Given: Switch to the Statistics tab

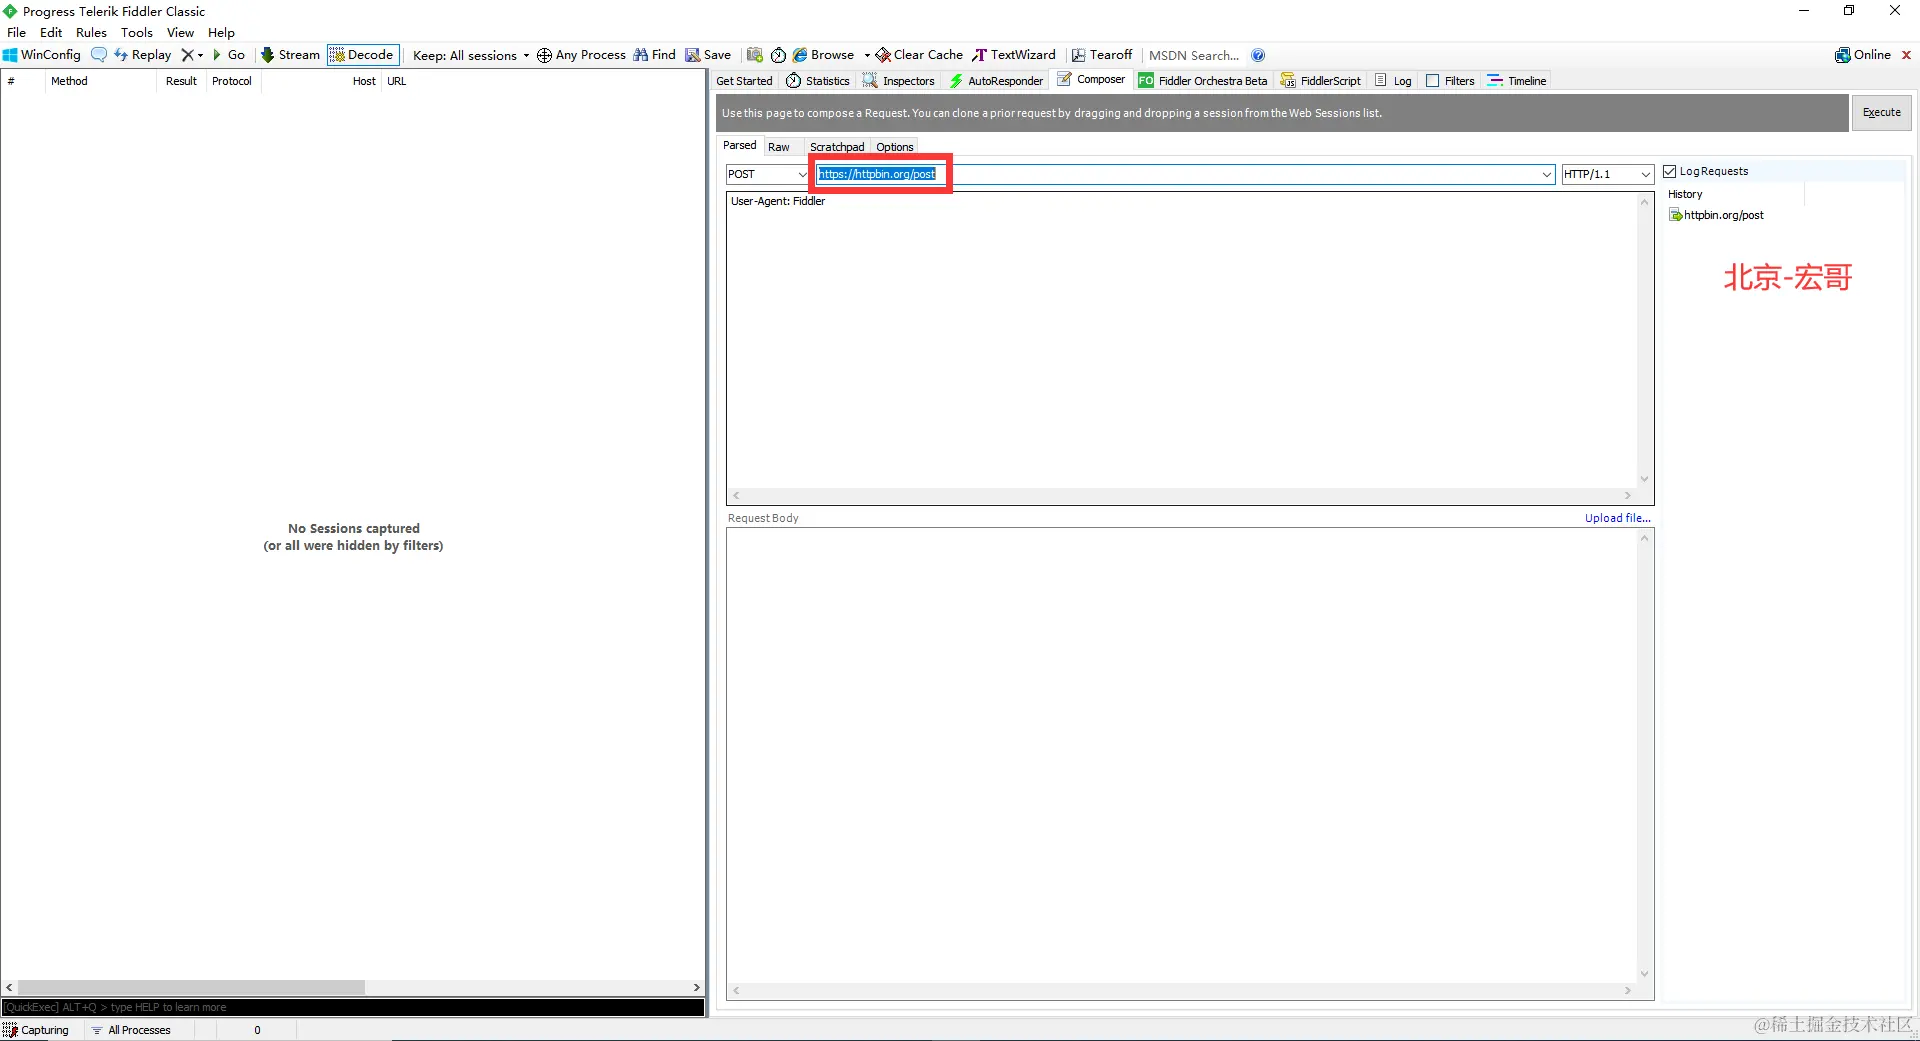Looking at the screenshot, I should pyautogui.click(x=818, y=81).
